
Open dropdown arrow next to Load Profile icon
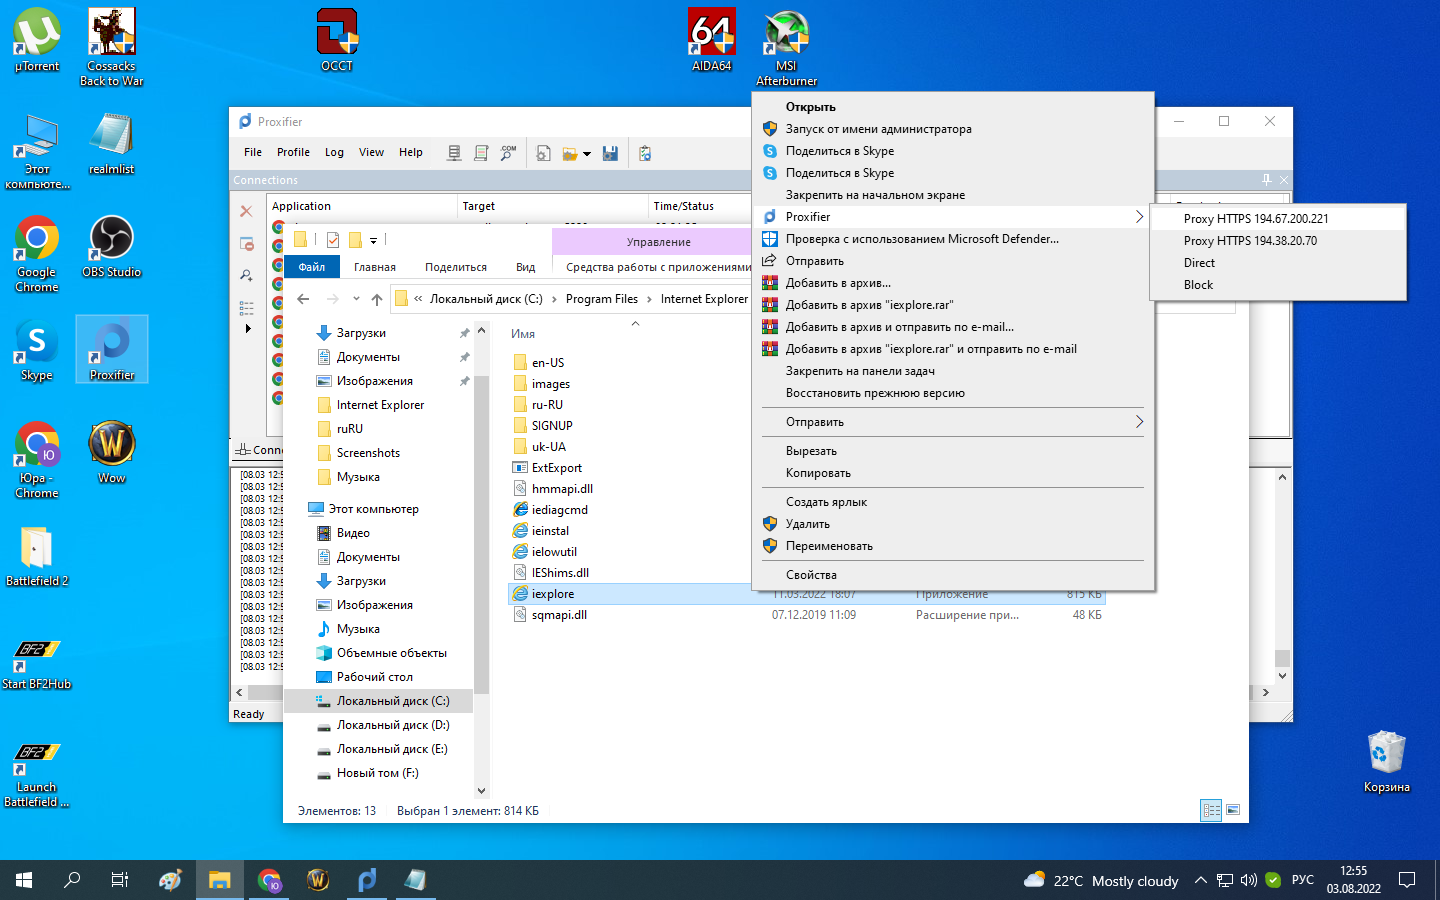(587, 154)
